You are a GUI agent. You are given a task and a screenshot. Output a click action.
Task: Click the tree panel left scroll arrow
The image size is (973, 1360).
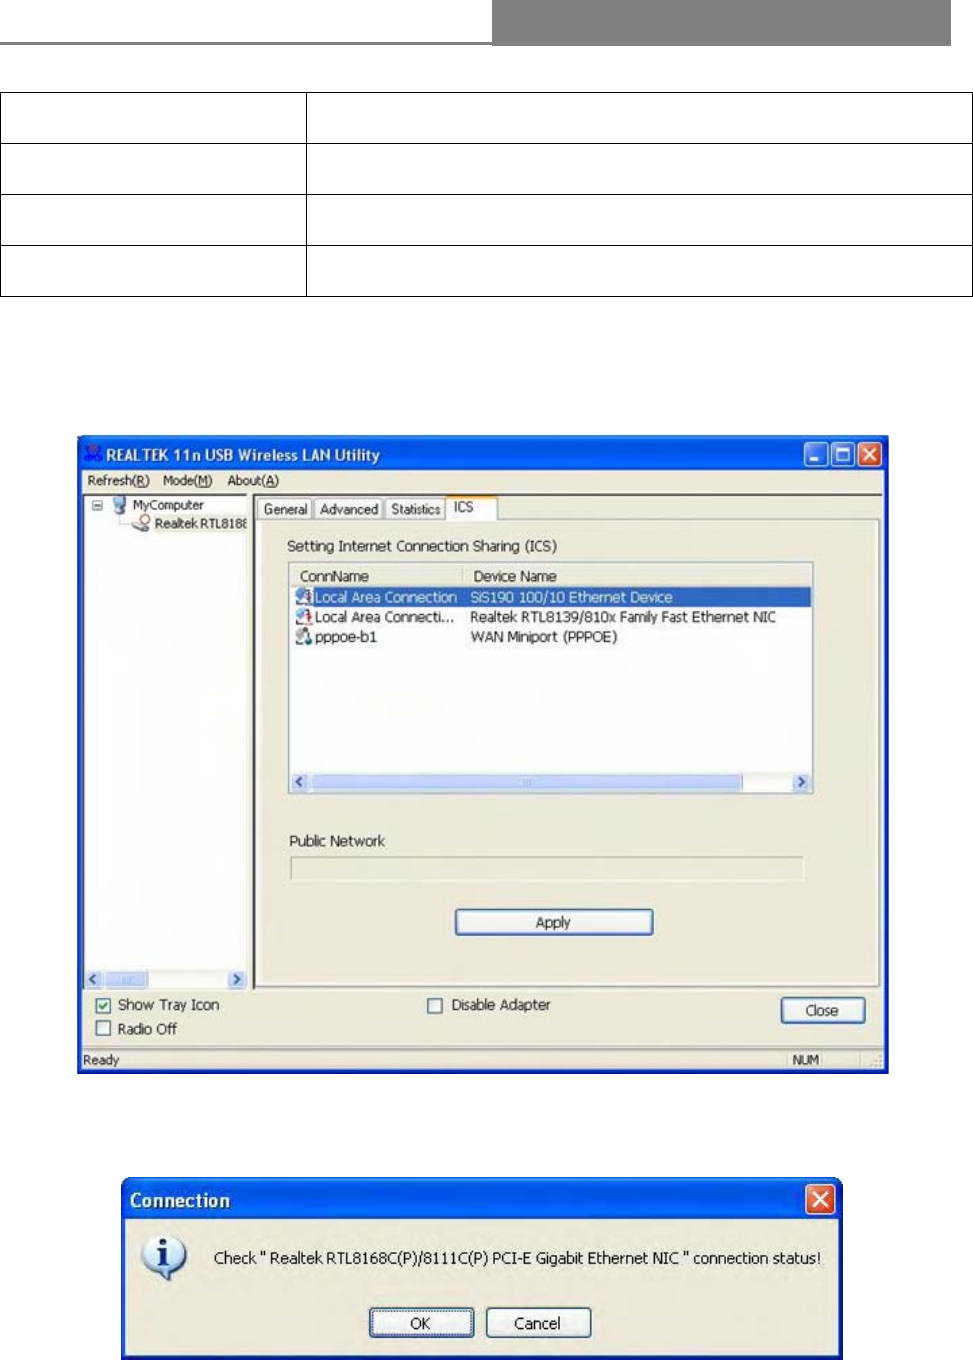pyautogui.click(x=94, y=979)
